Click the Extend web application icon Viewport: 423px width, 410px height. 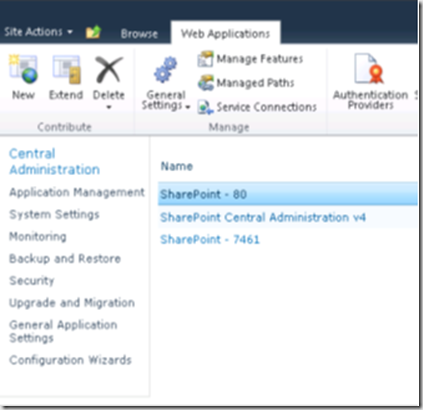click(66, 69)
